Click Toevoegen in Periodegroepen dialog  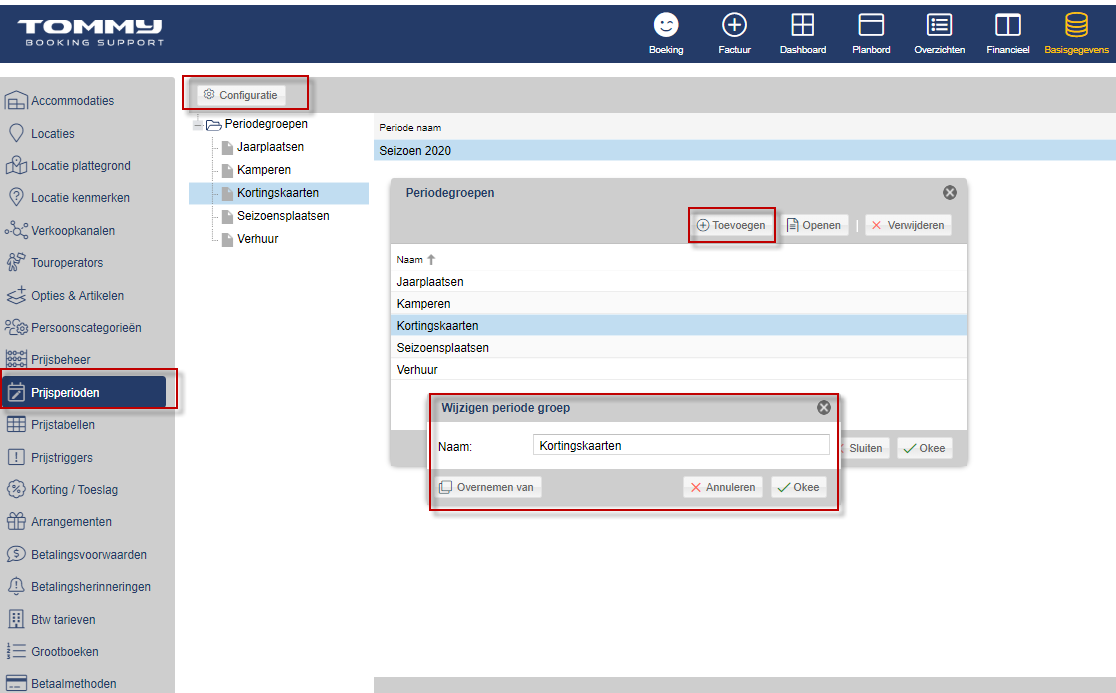731,225
